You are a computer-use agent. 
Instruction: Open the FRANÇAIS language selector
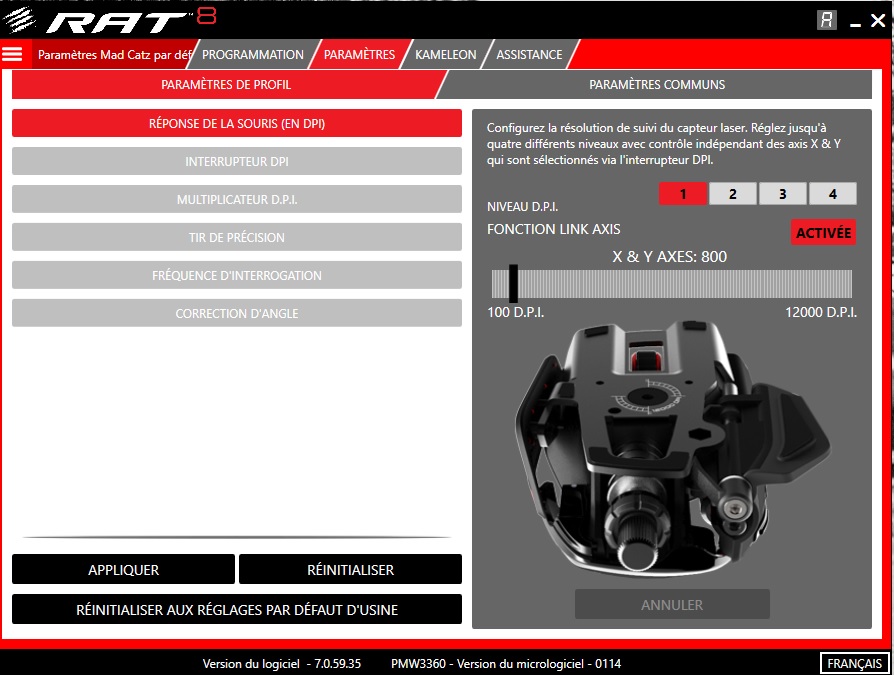(x=854, y=662)
